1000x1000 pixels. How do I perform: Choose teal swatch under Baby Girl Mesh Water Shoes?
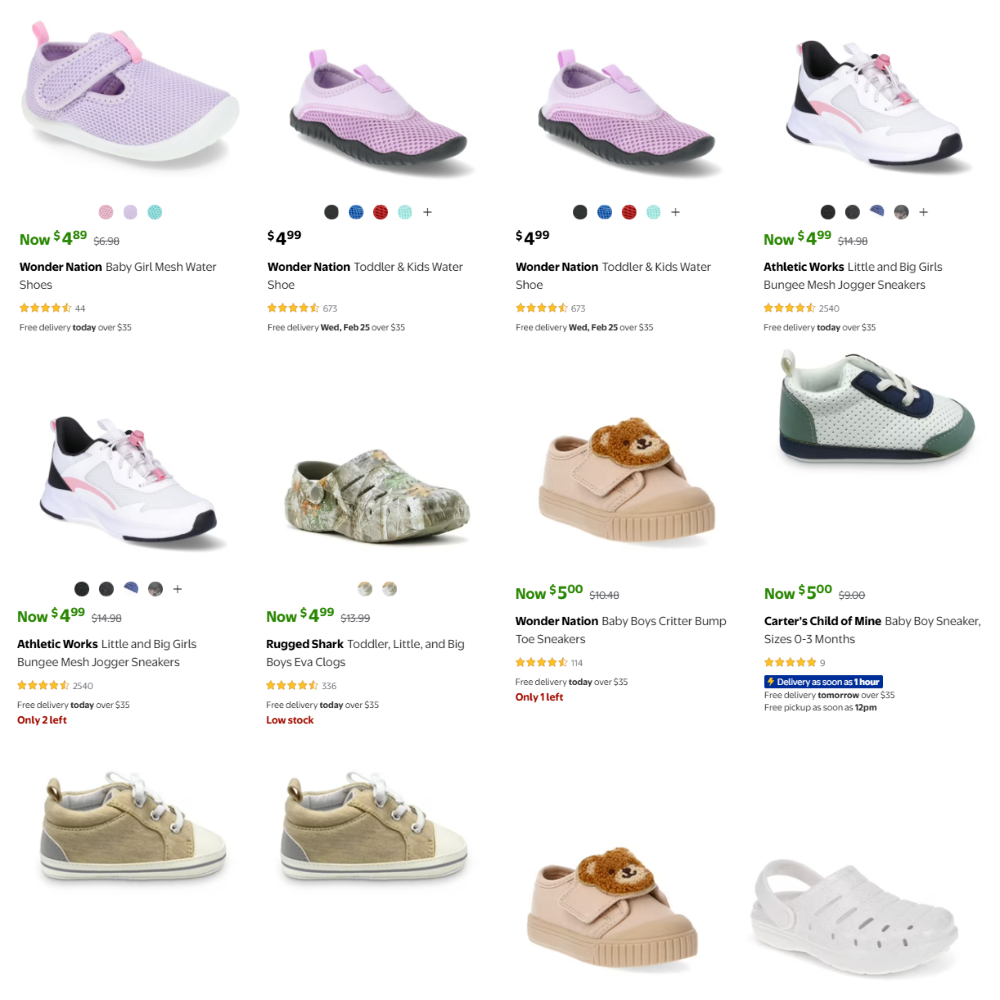pyautogui.click(x=155, y=212)
